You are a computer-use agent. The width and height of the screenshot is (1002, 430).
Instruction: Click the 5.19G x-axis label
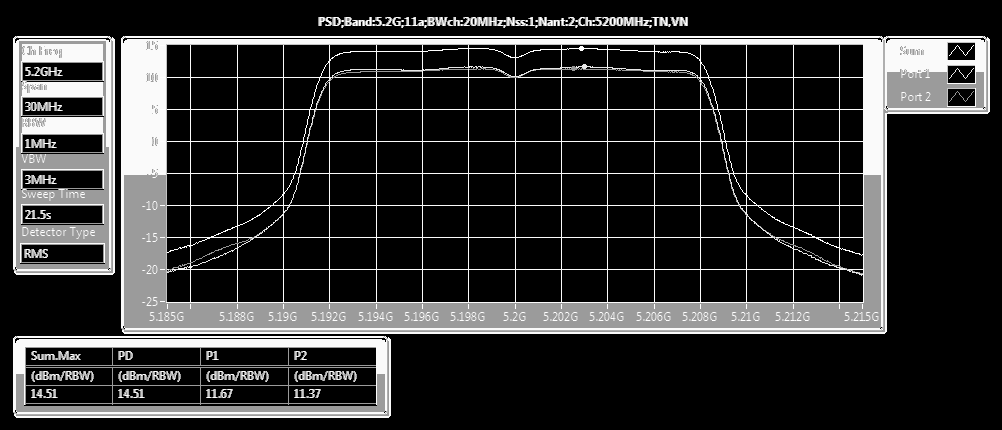[x=282, y=317]
